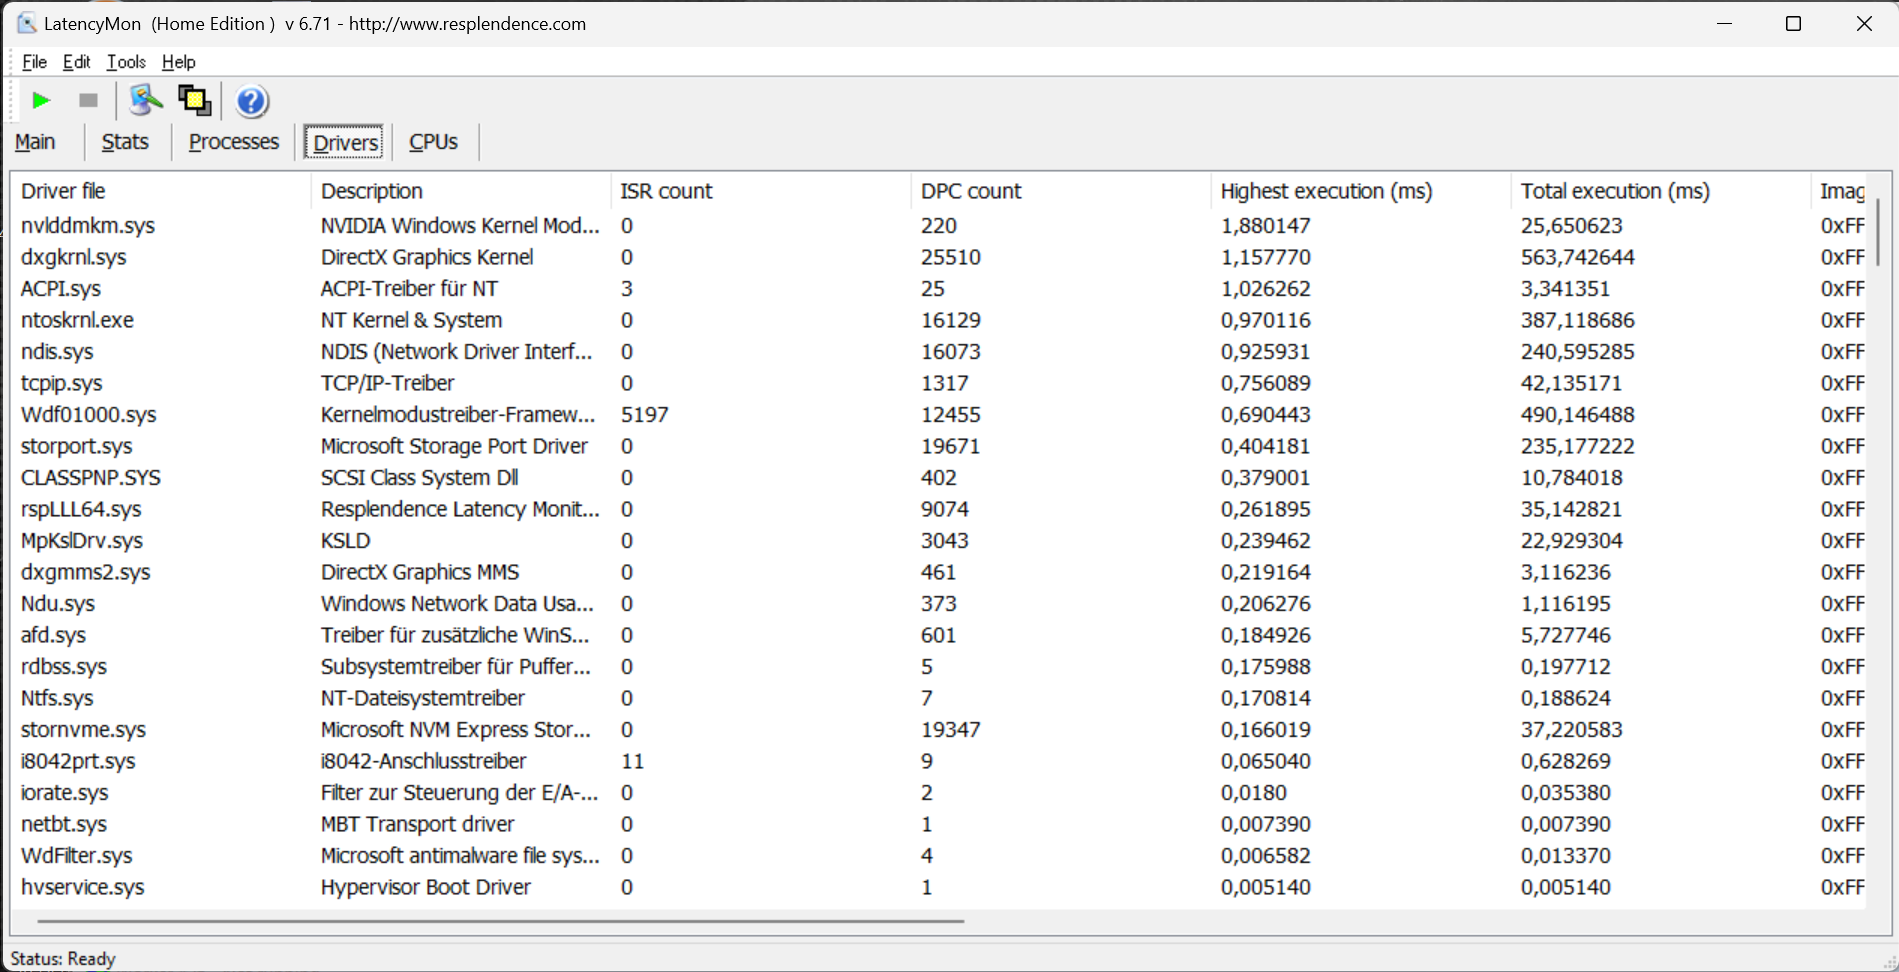Select the nvlddmkm.sys driver row

[x=938, y=226]
